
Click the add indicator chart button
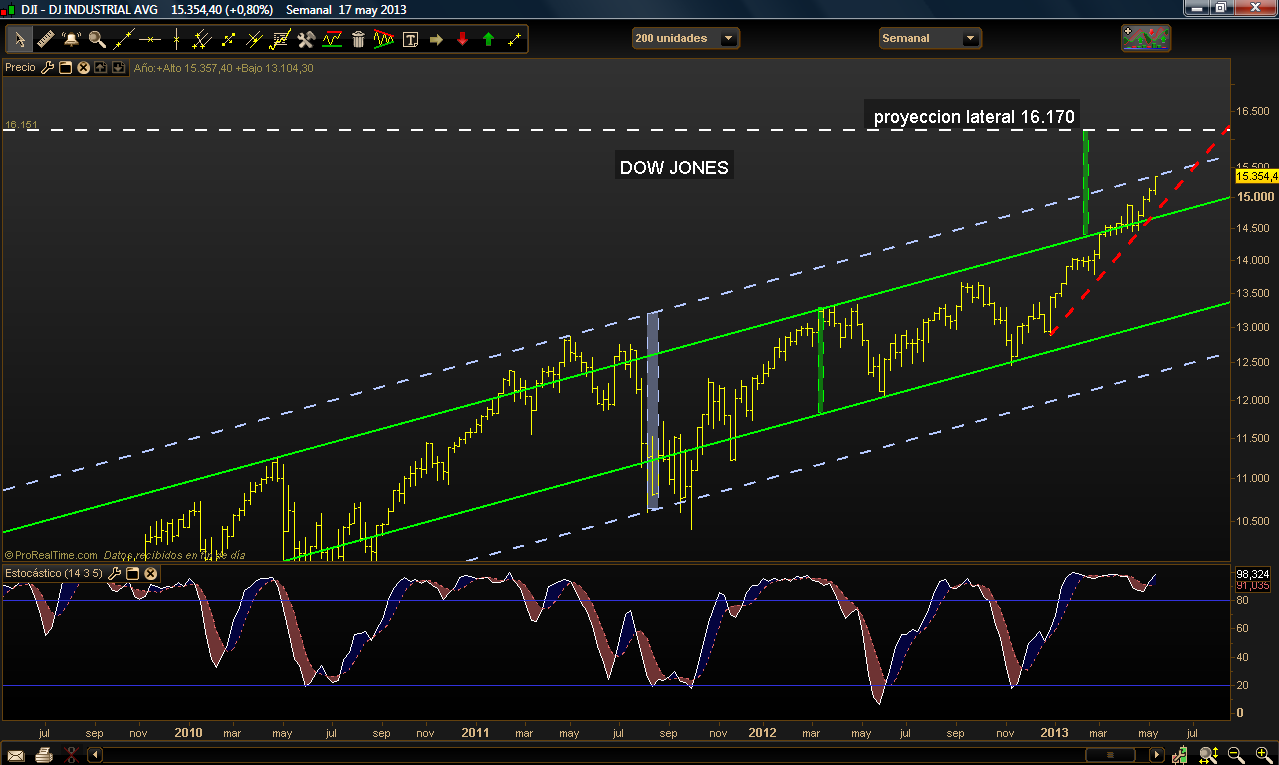(1146, 38)
